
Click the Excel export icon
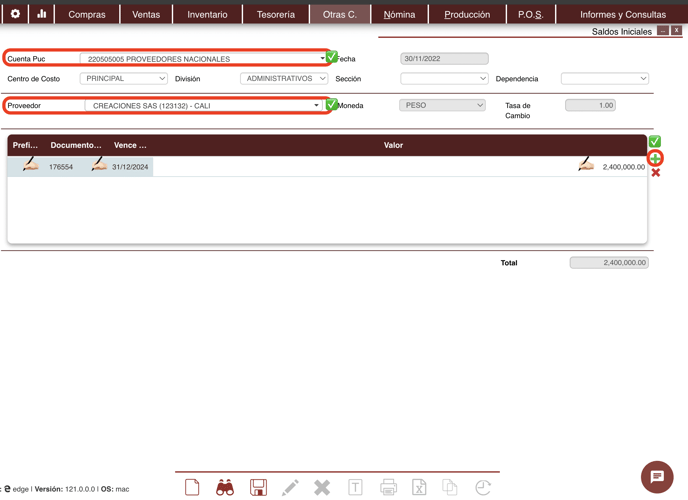click(419, 487)
